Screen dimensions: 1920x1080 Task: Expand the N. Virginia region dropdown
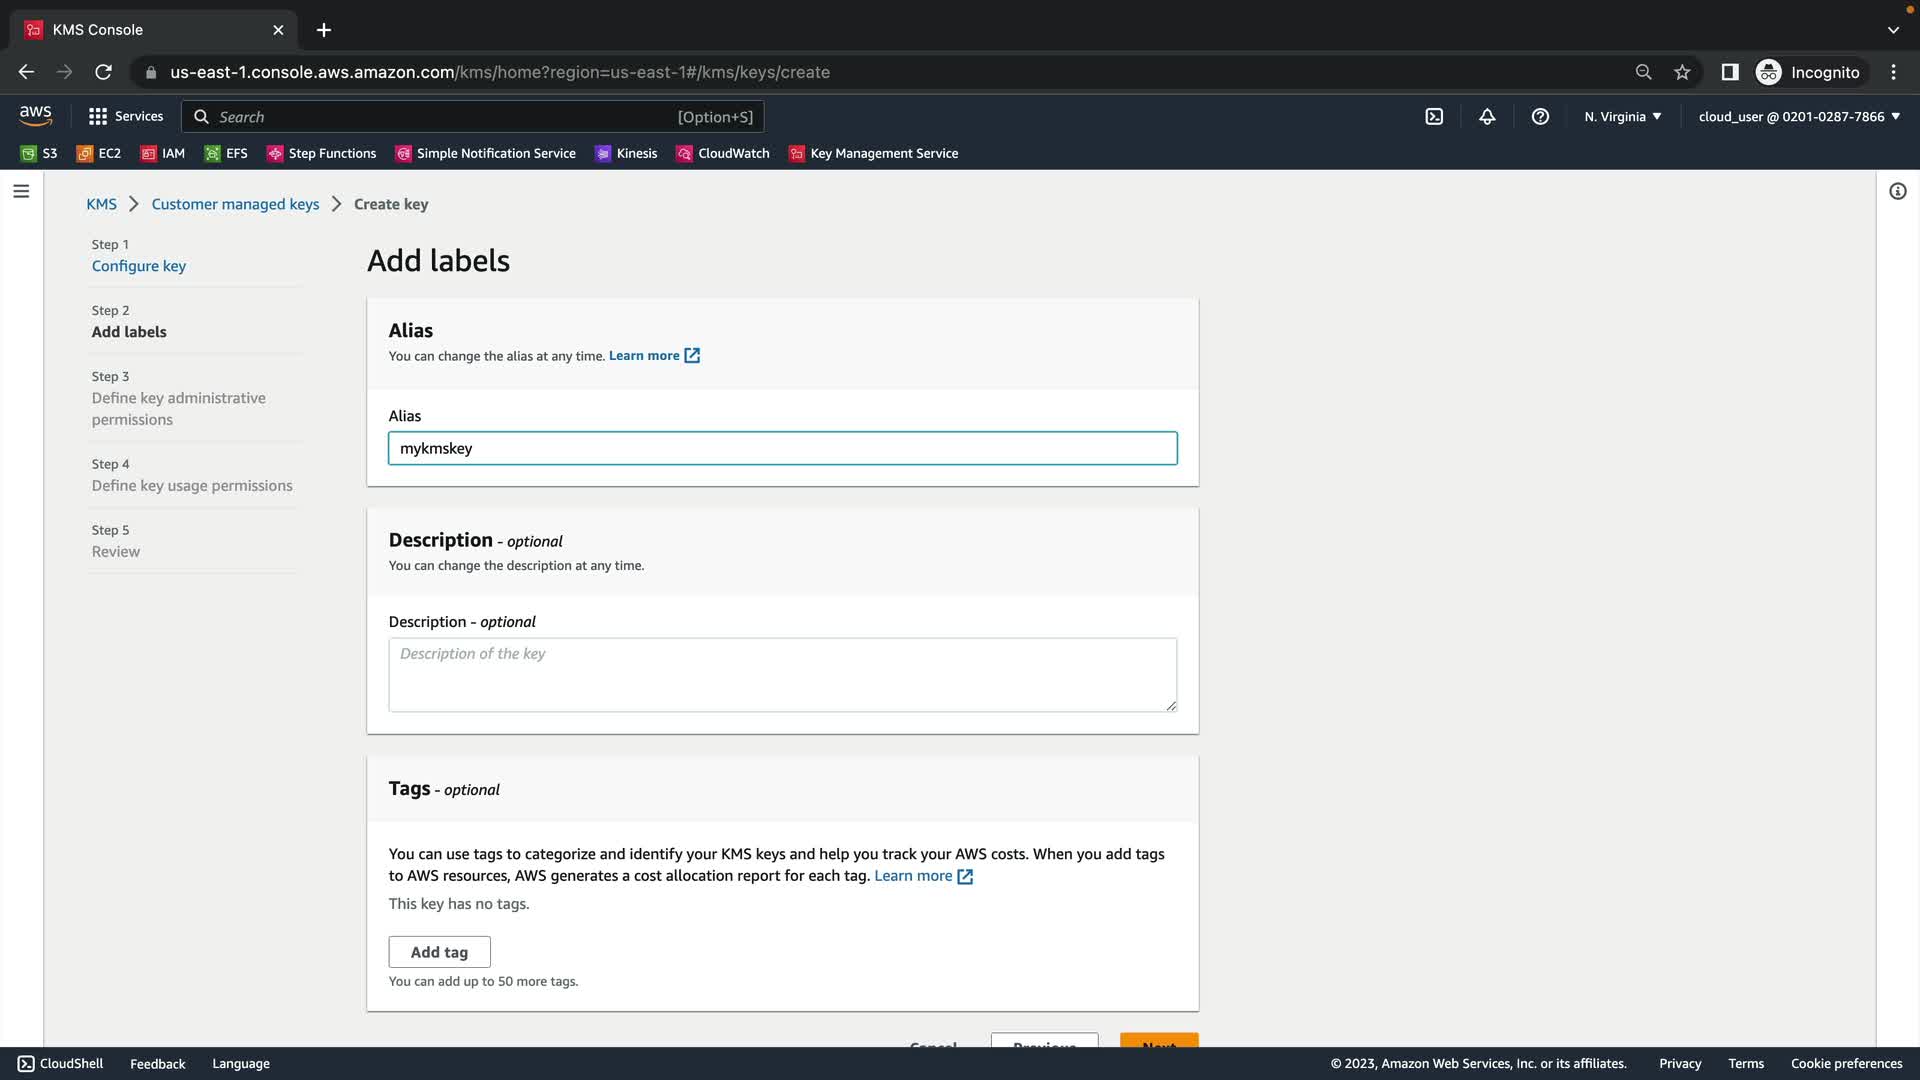[x=1622, y=117]
